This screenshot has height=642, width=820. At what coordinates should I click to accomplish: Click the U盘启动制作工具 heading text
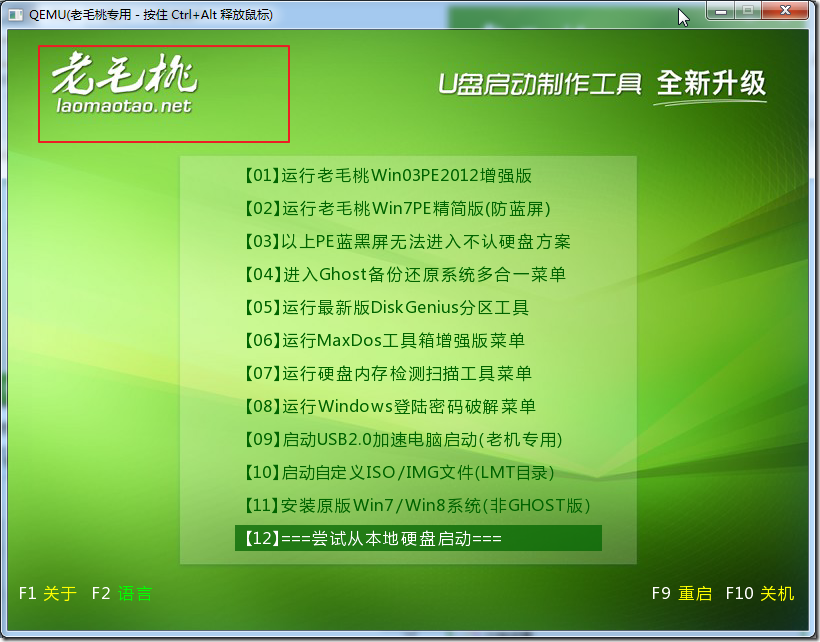click(x=540, y=84)
